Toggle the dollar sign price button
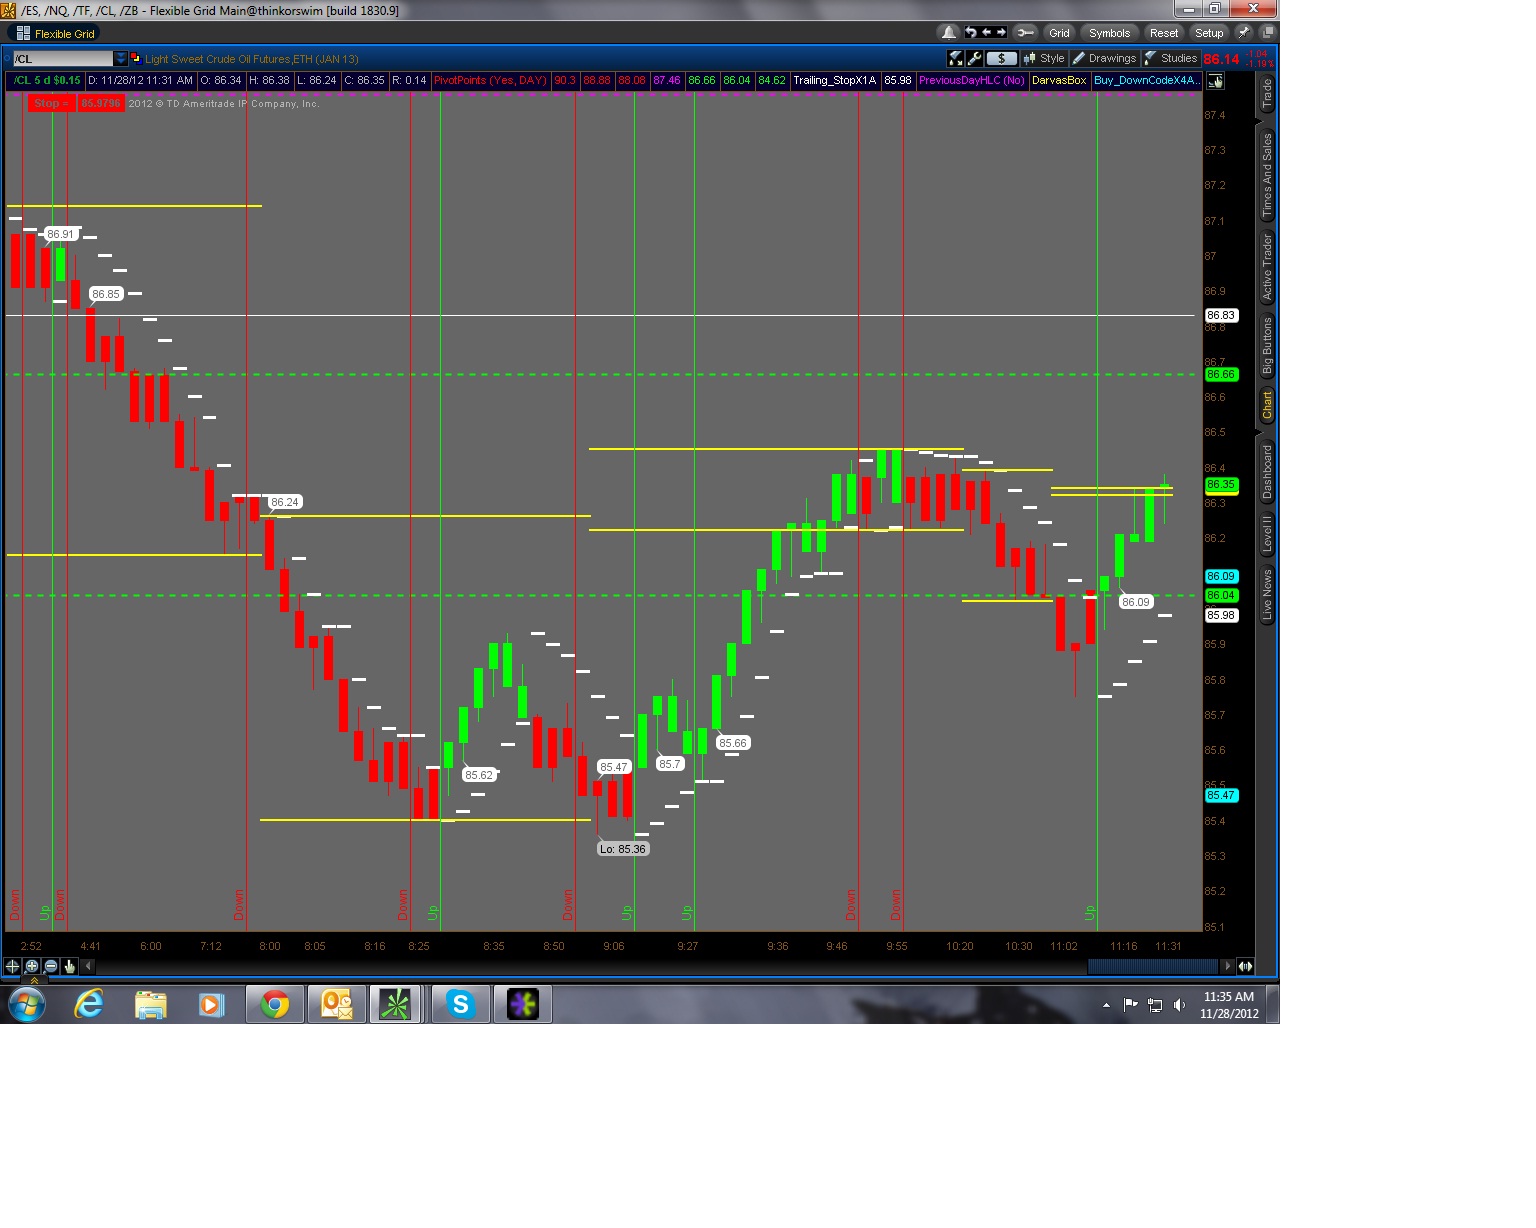This screenshot has width=1536, height=1228. coord(1001,58)
